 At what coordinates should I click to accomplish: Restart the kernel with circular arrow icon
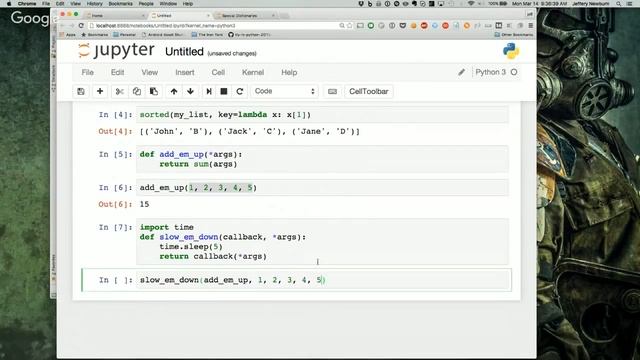240,91
